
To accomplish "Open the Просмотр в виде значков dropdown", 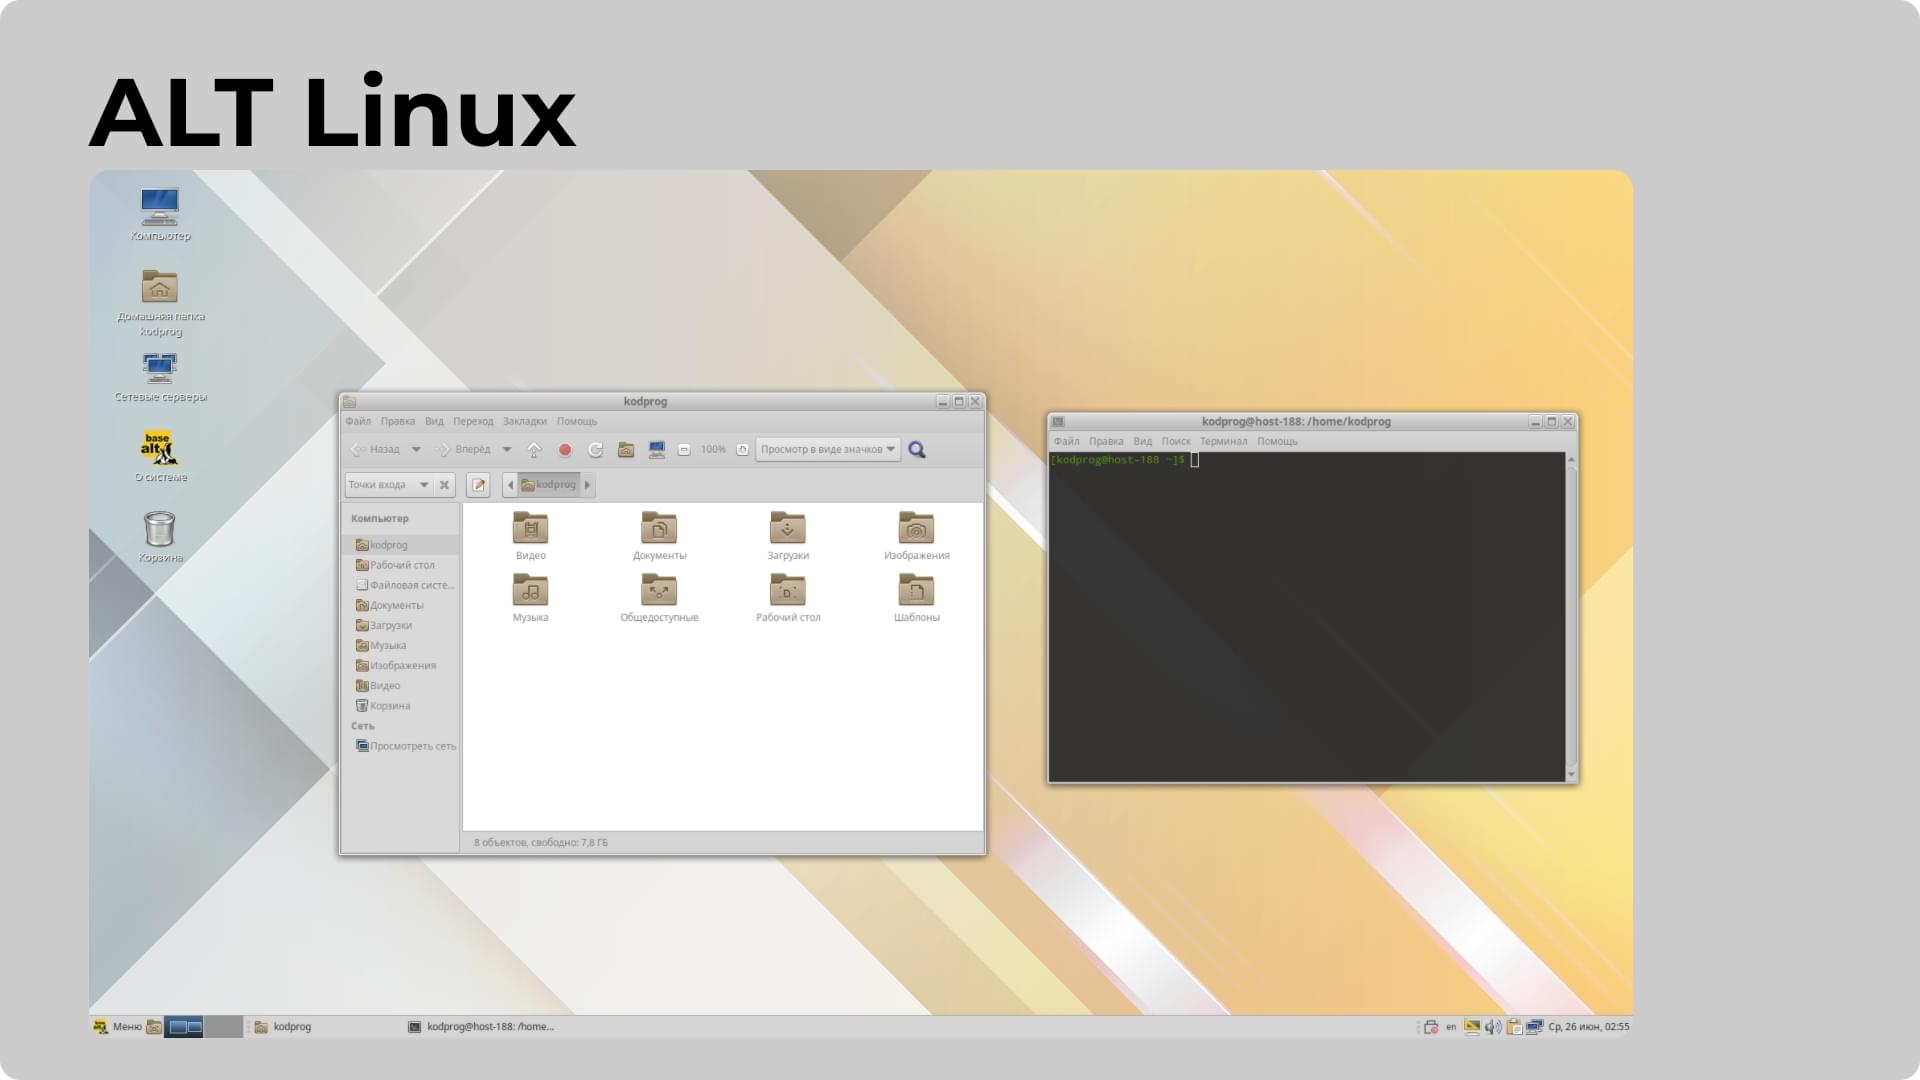I will (828, 450).
